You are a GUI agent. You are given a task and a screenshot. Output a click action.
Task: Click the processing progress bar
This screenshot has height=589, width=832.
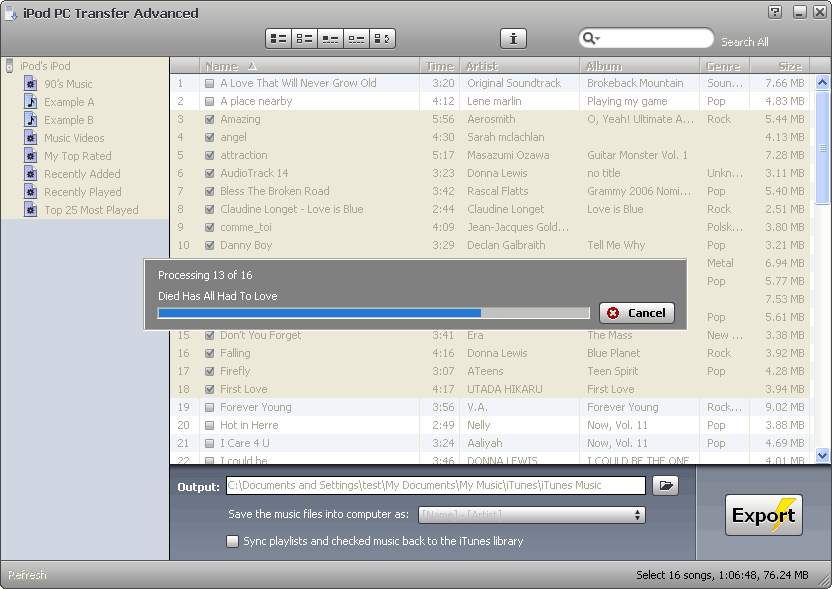[x=374, y=313]
